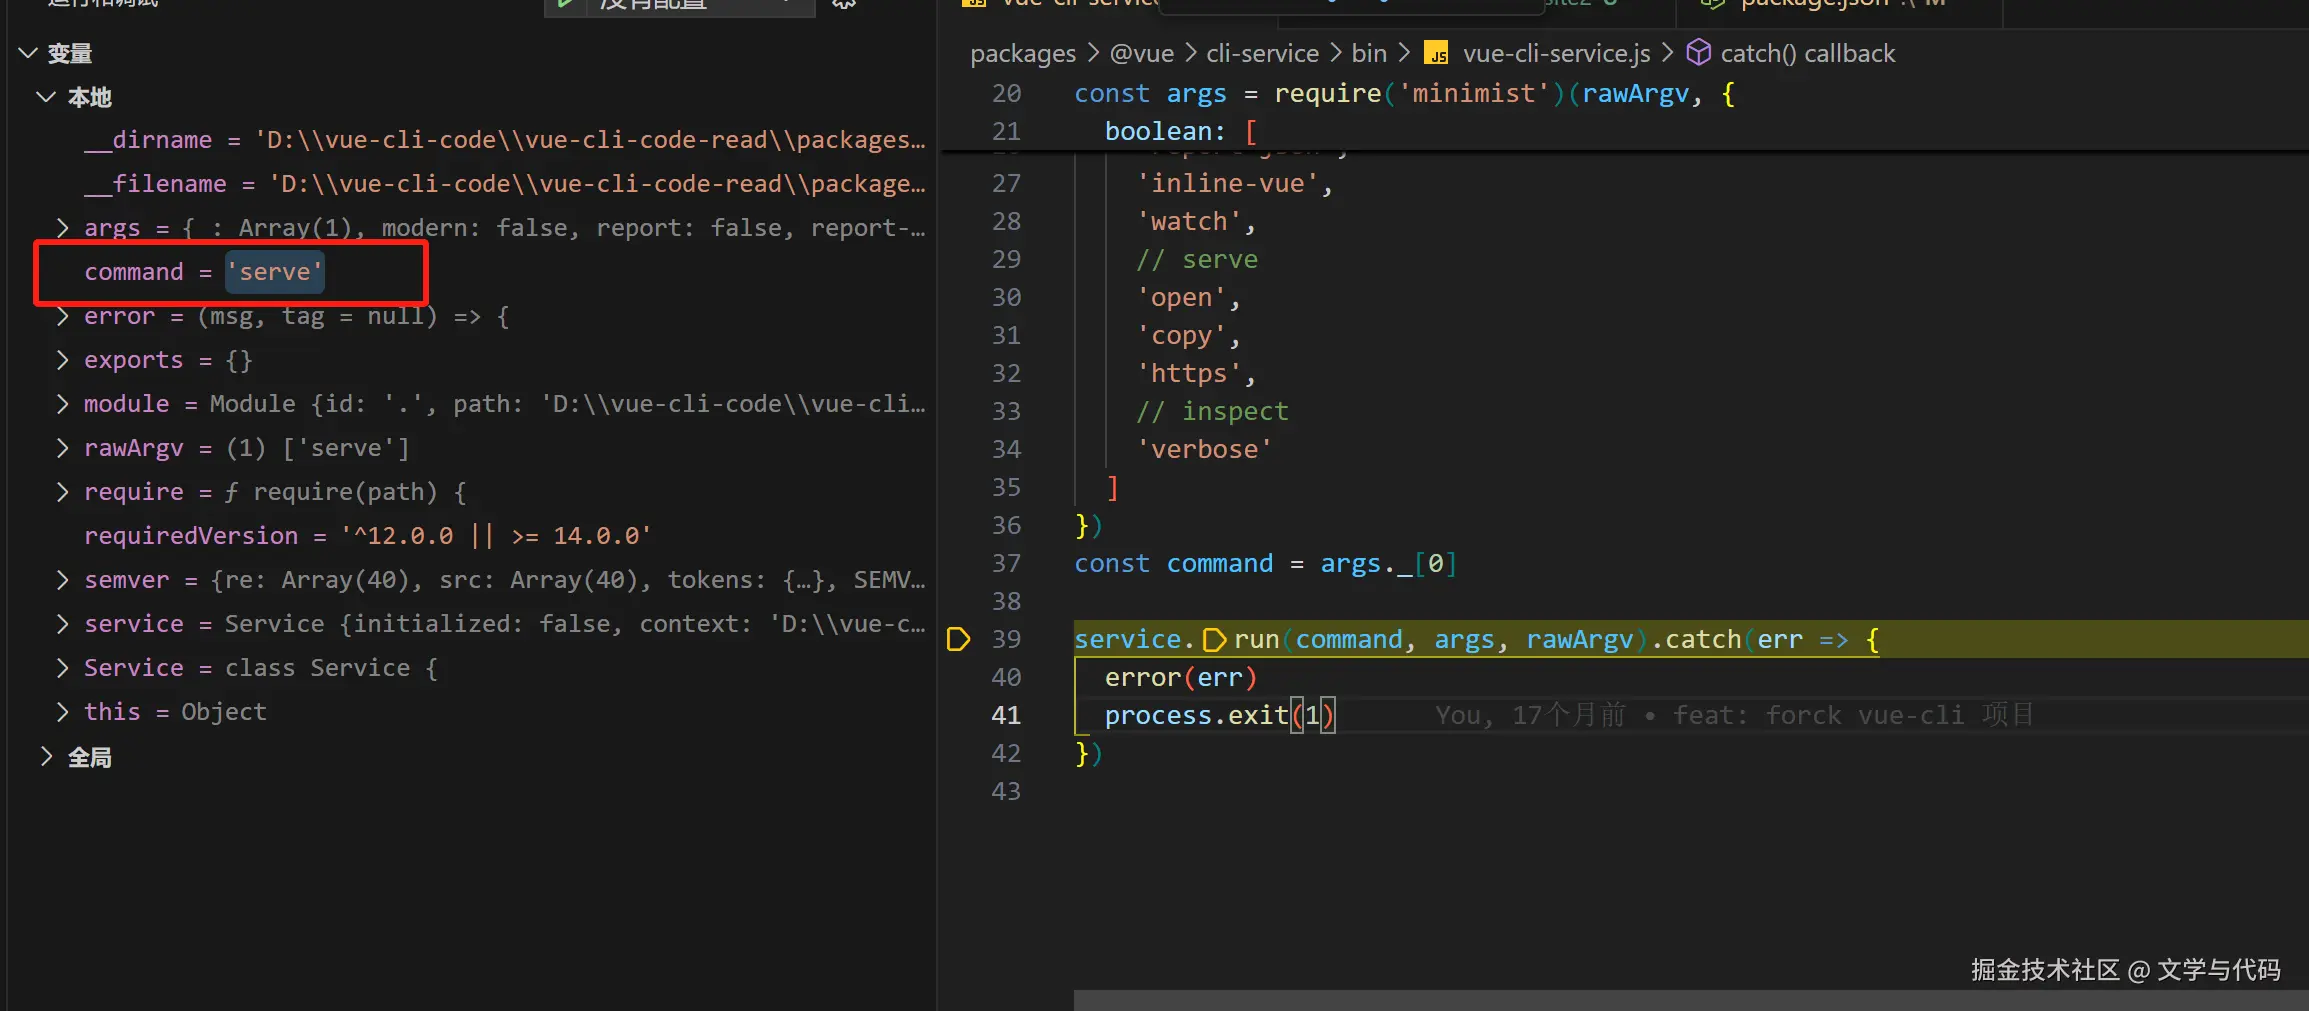Click the horizontal scrollbar under the editor

pos(1691,1001)
